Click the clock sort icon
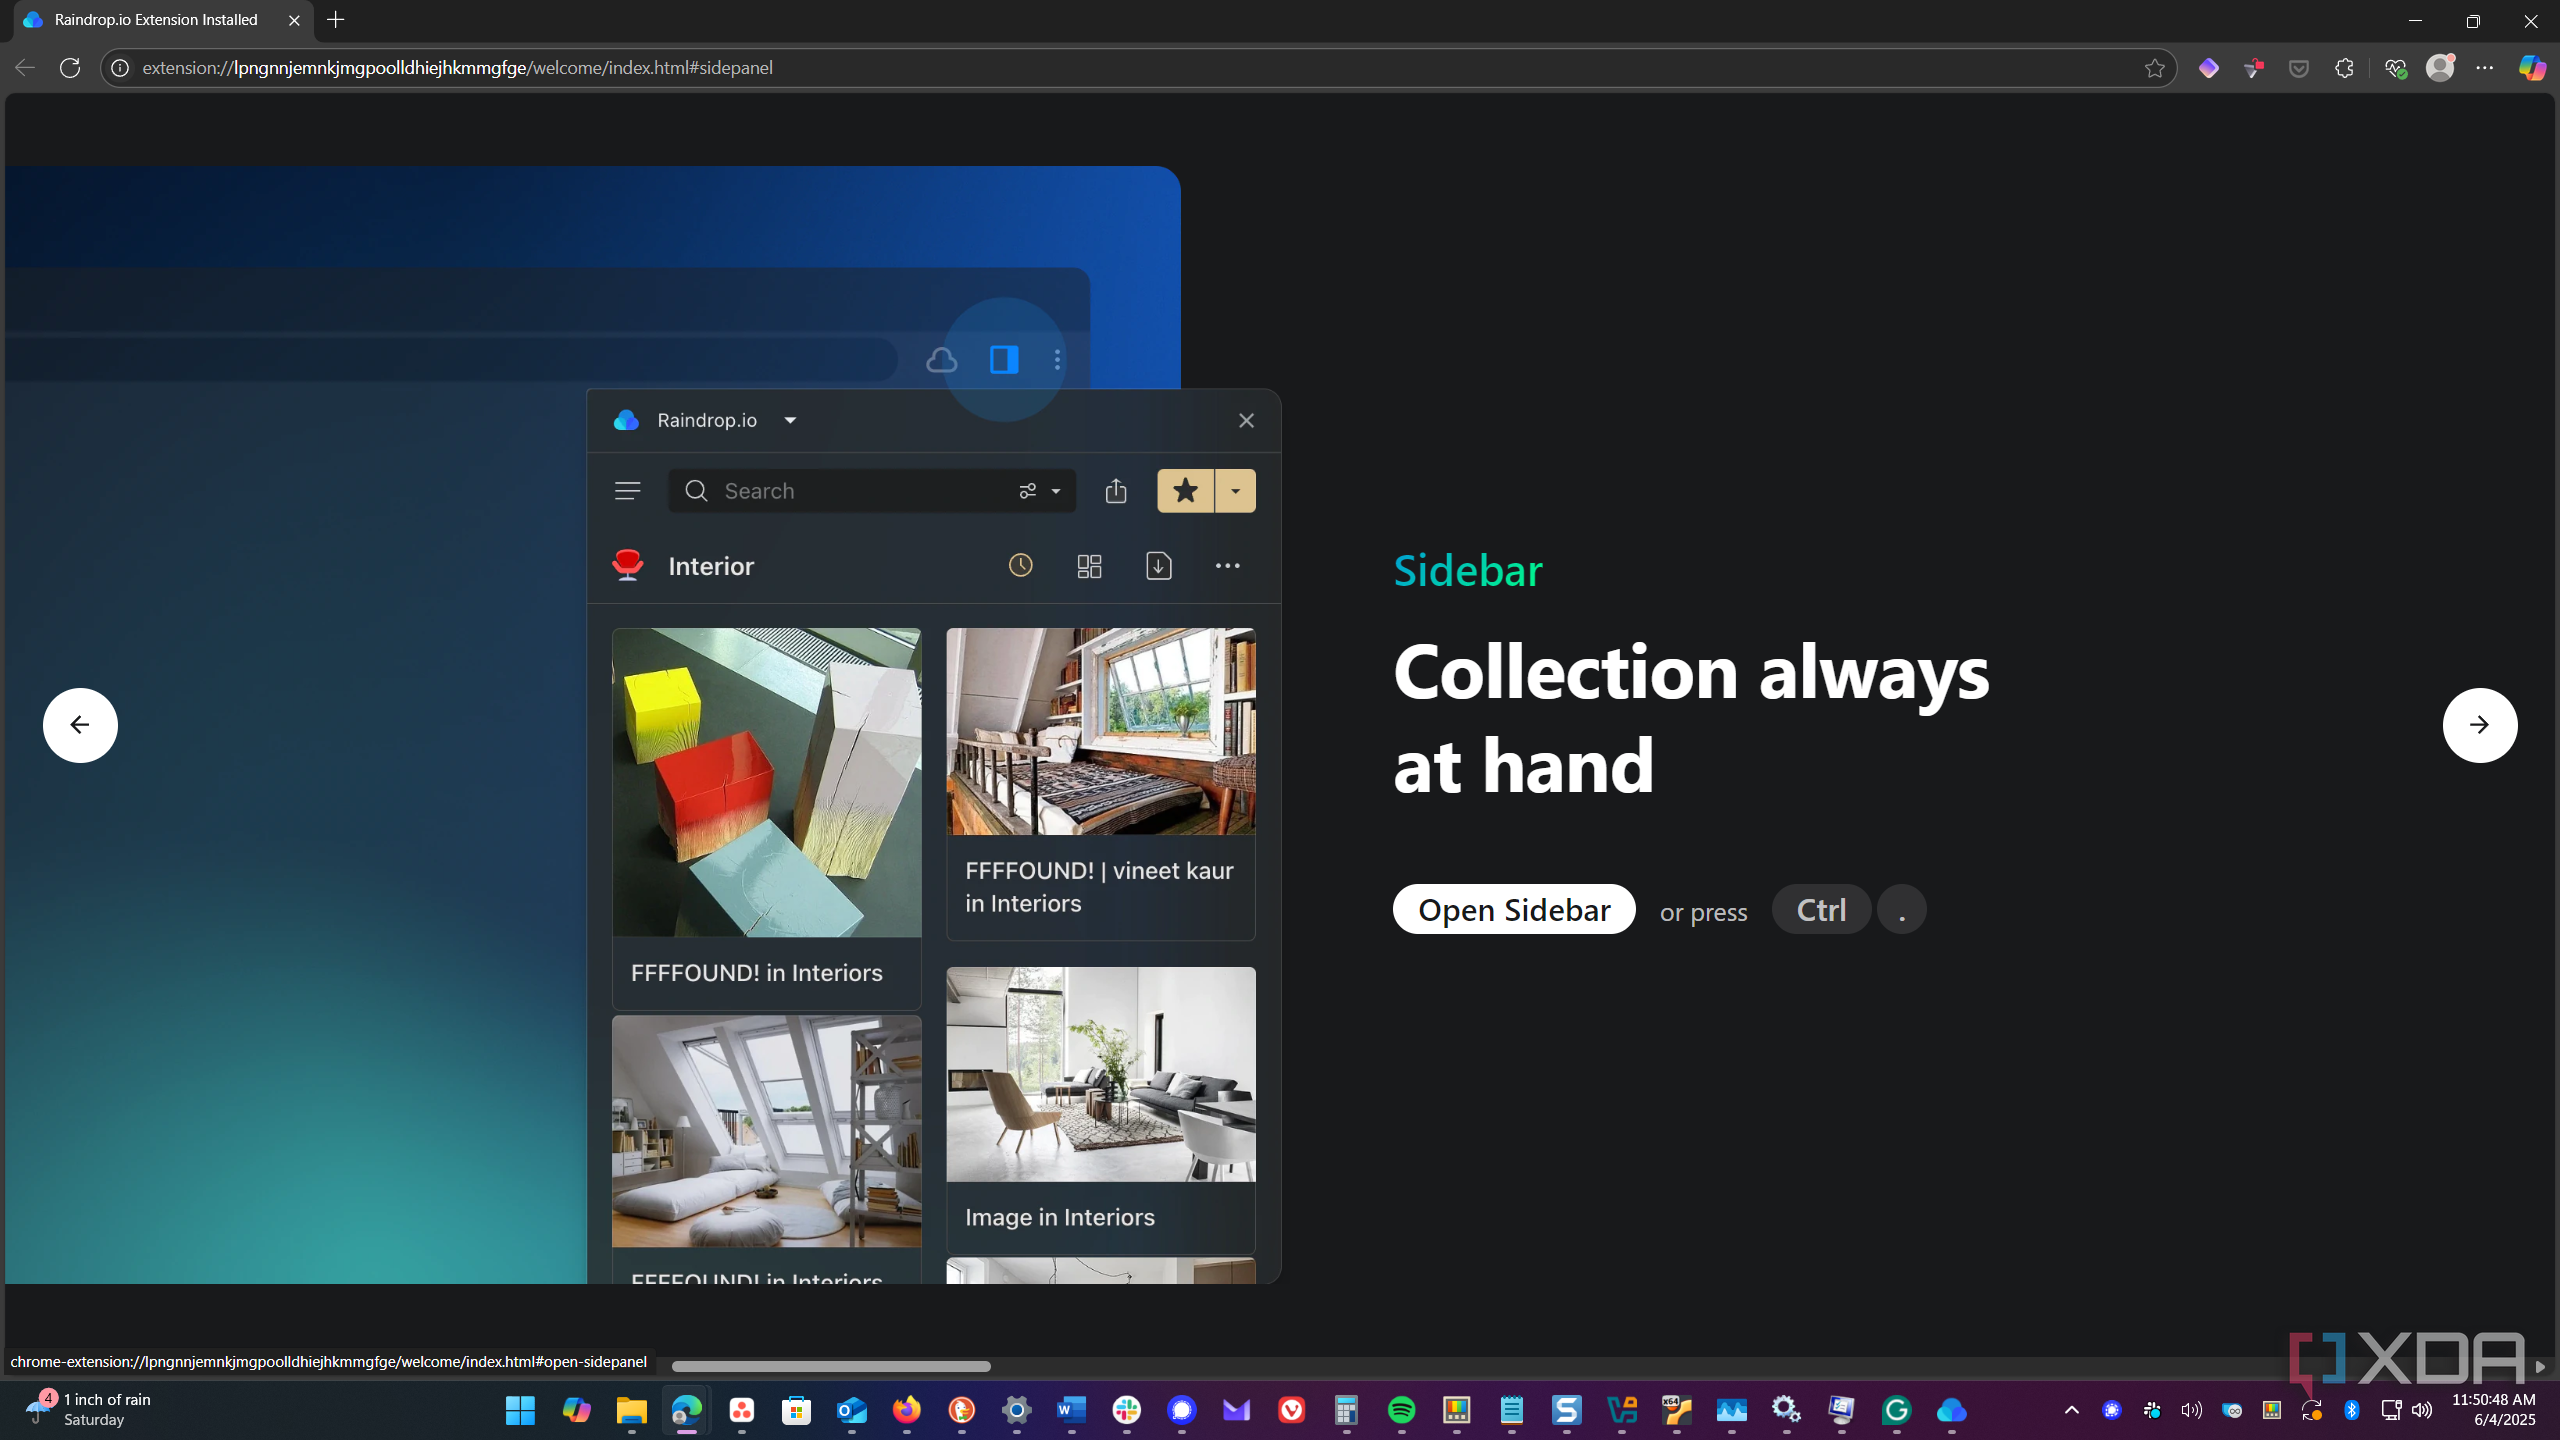Image resolution: width=2560 pixels, height=1440 pixels. pos(1020,566)
